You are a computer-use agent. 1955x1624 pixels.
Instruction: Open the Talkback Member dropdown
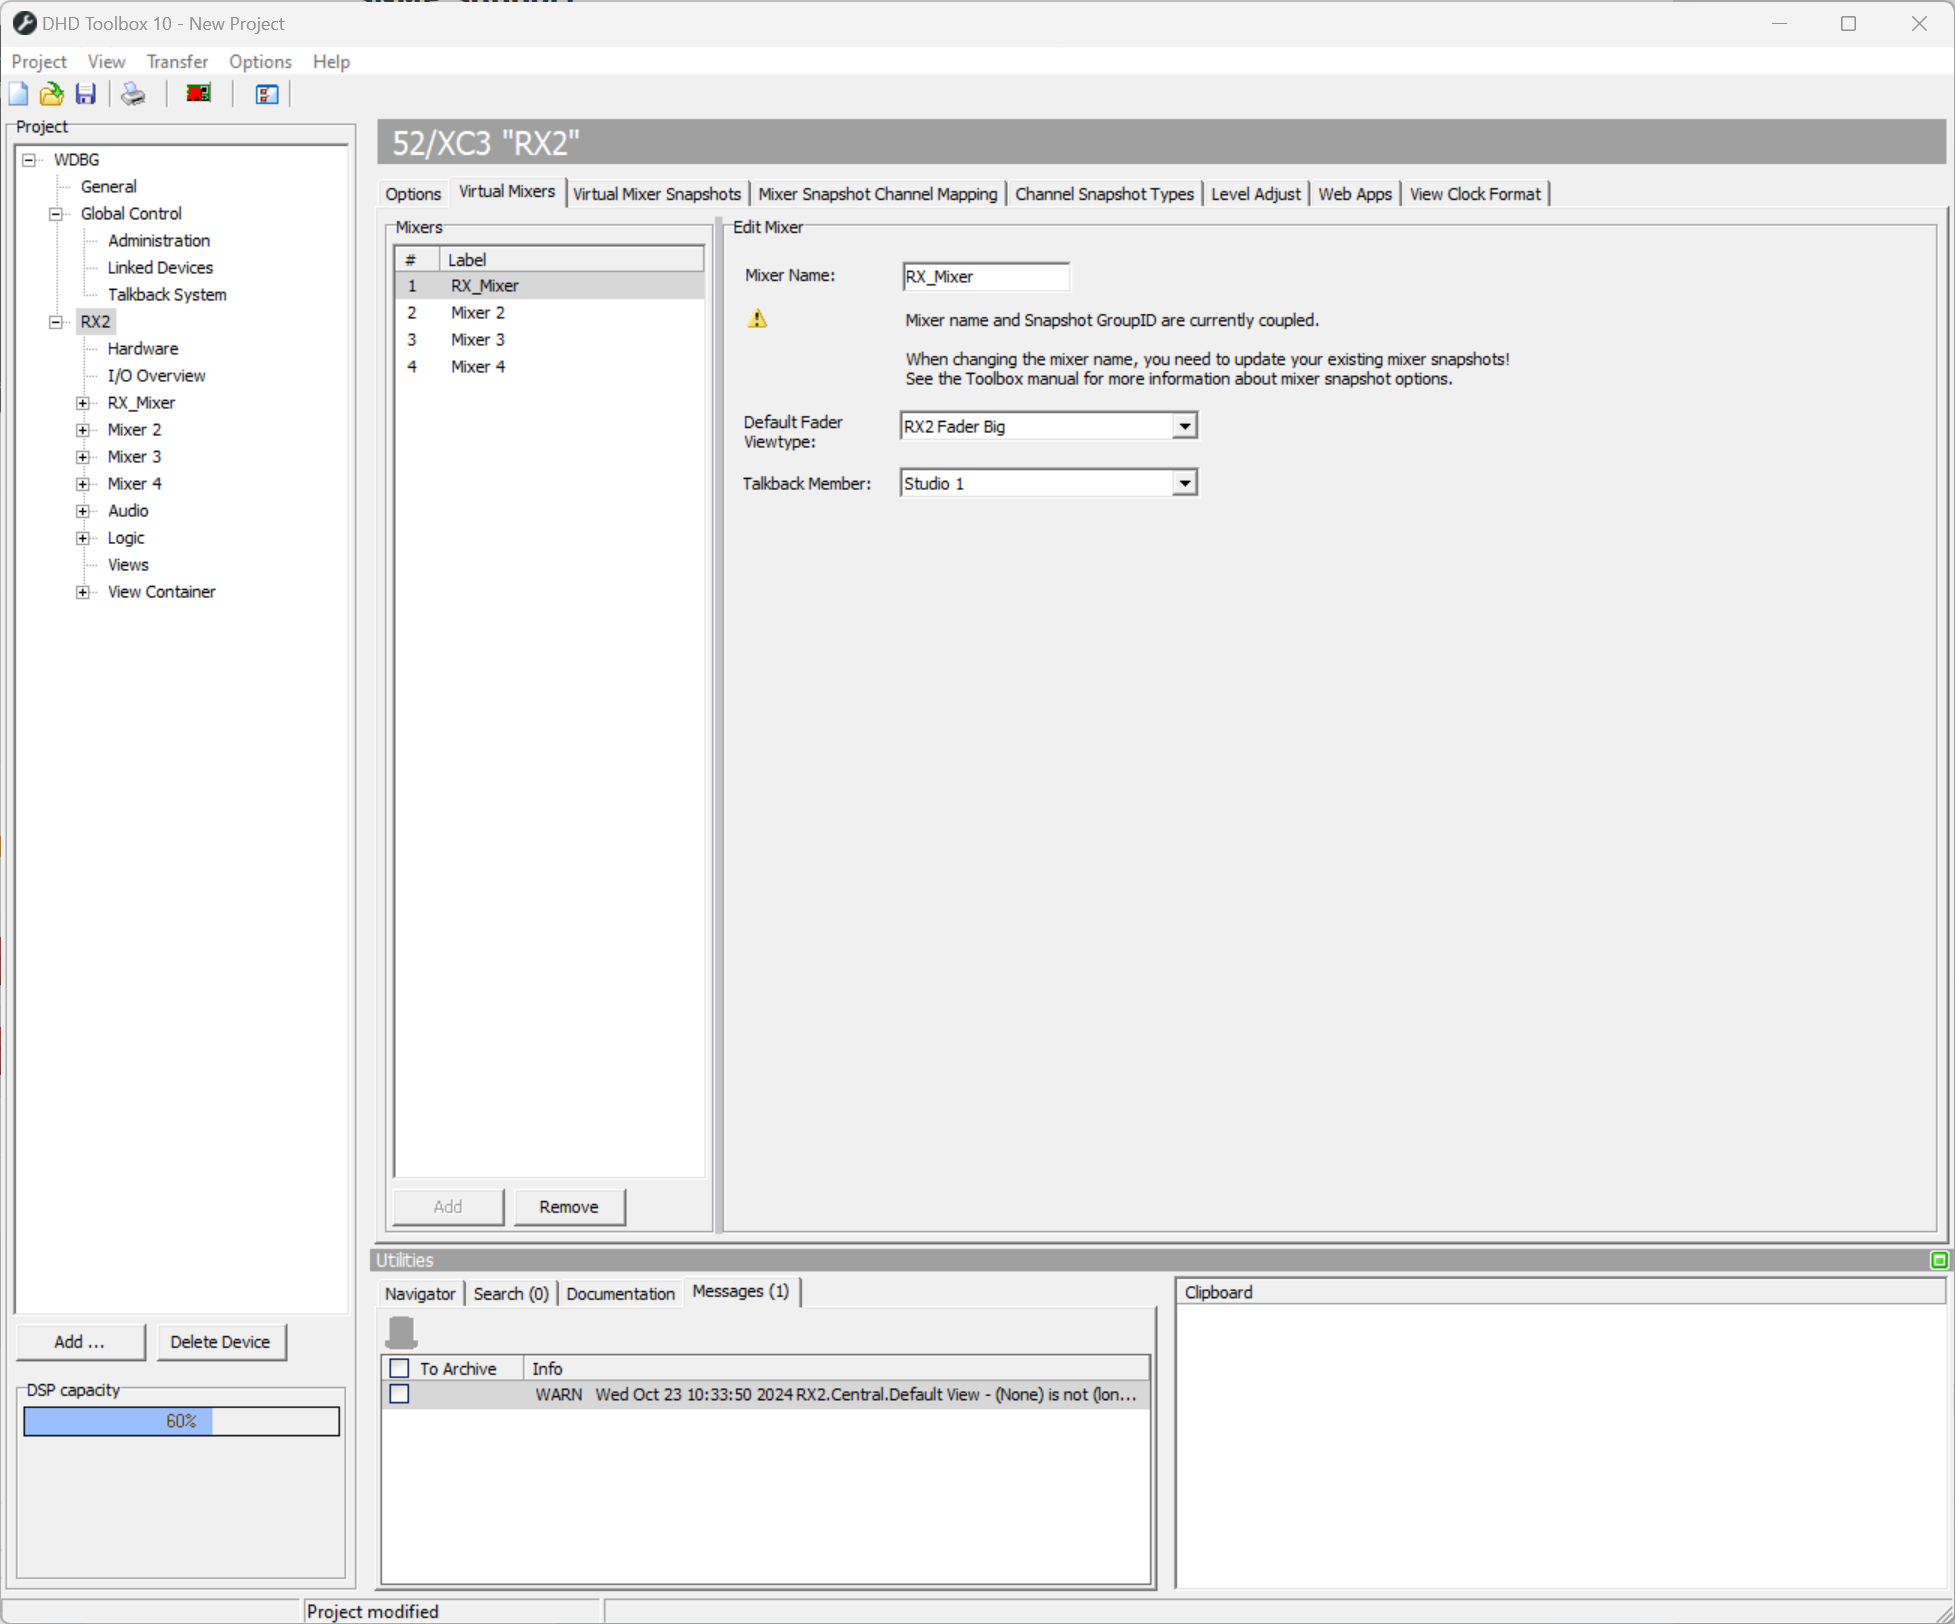pos(1184,483)
